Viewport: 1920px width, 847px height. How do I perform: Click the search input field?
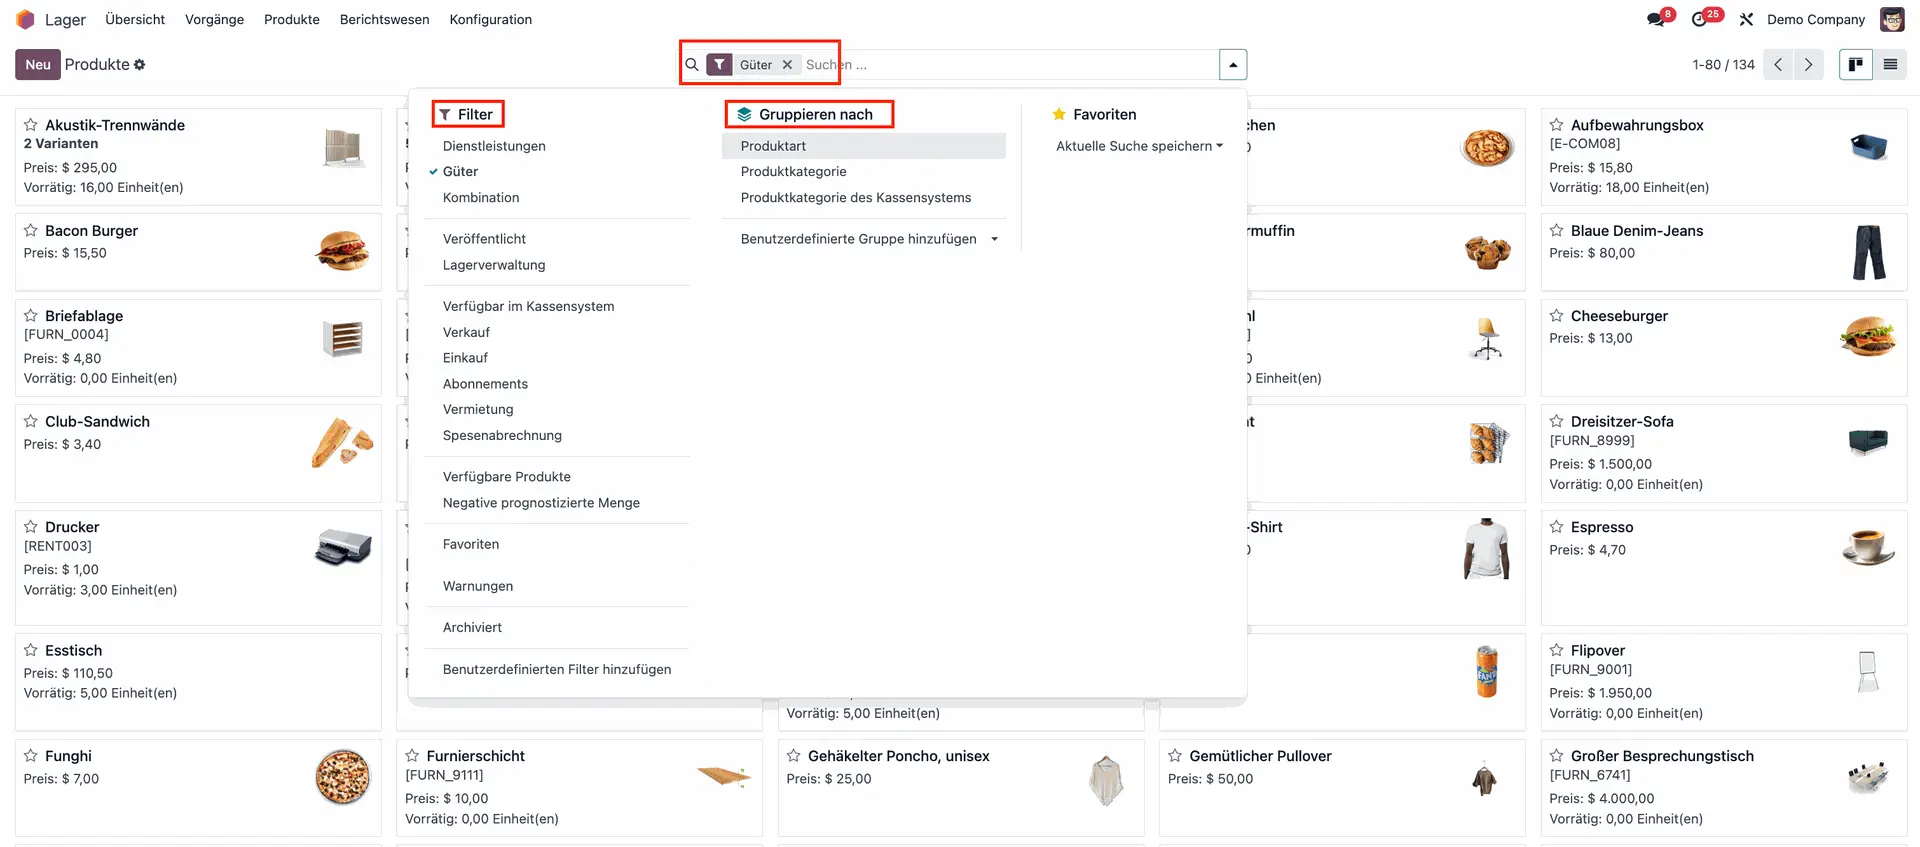point(1010,65)
